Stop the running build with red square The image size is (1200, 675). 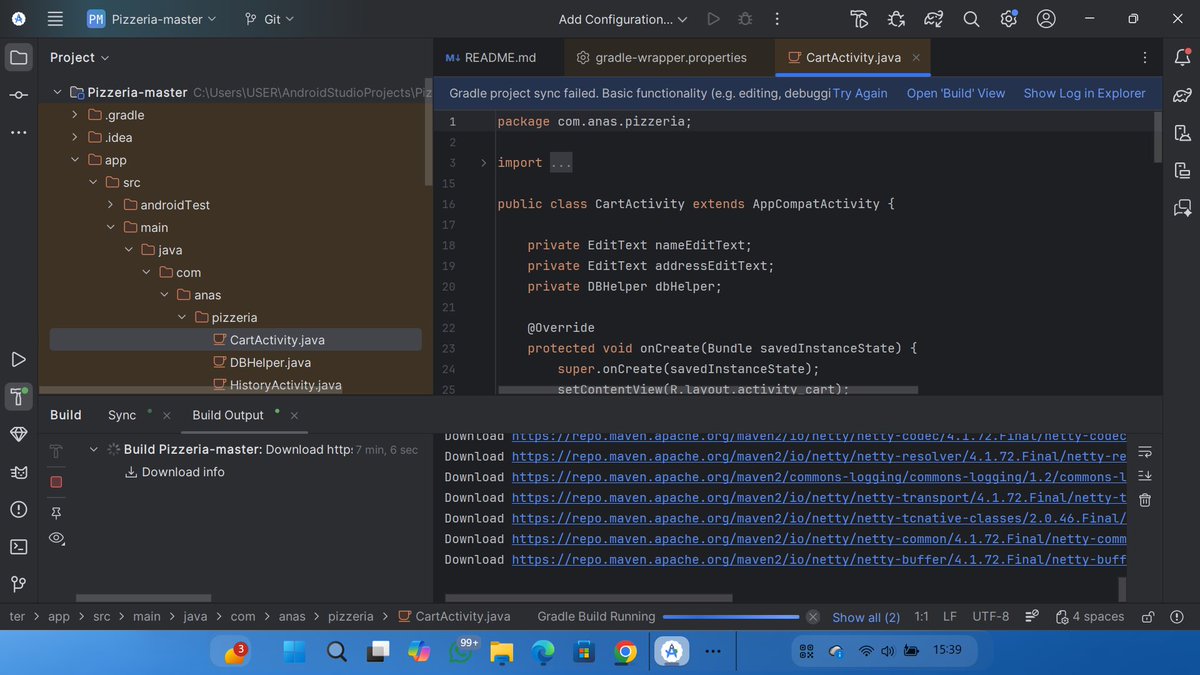click(x=56, y=482)
